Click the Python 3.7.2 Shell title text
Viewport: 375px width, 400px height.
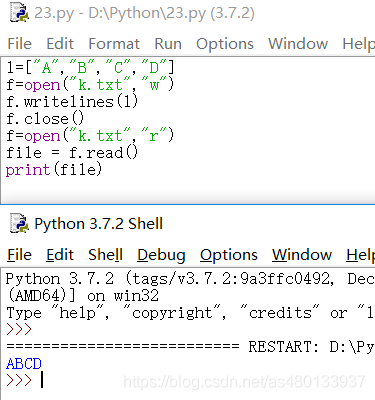[x=99, y=224]
